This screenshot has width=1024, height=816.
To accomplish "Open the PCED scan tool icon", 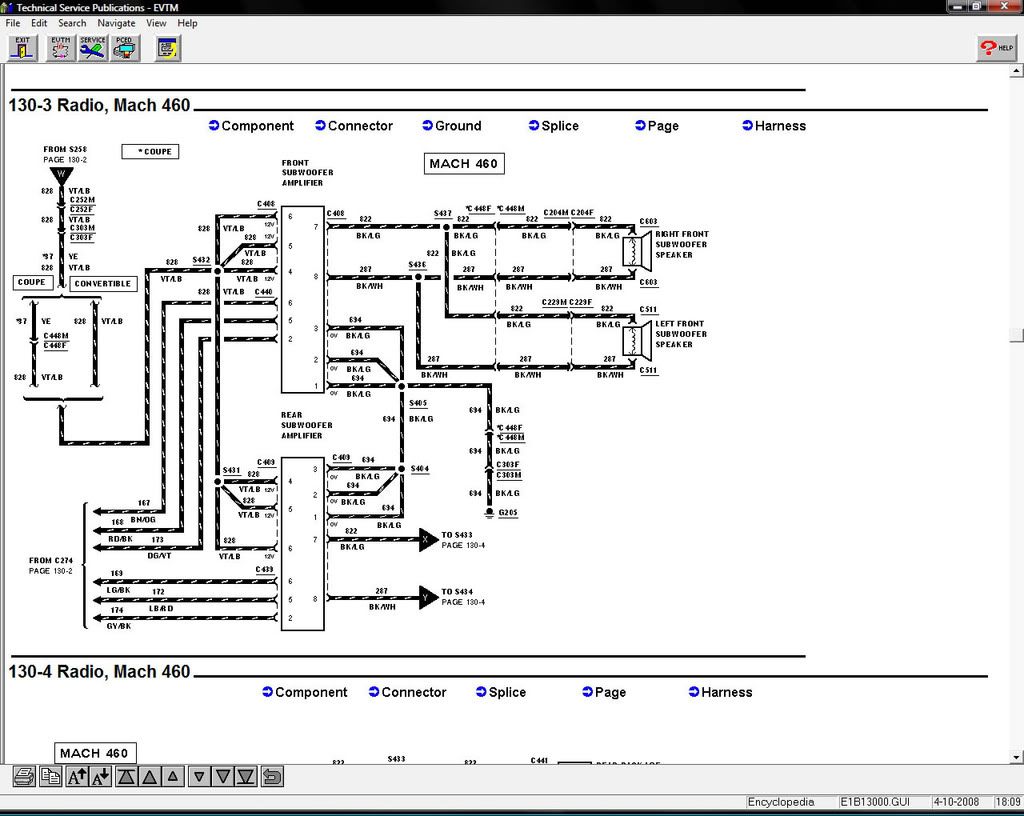I will coord(124,49).
